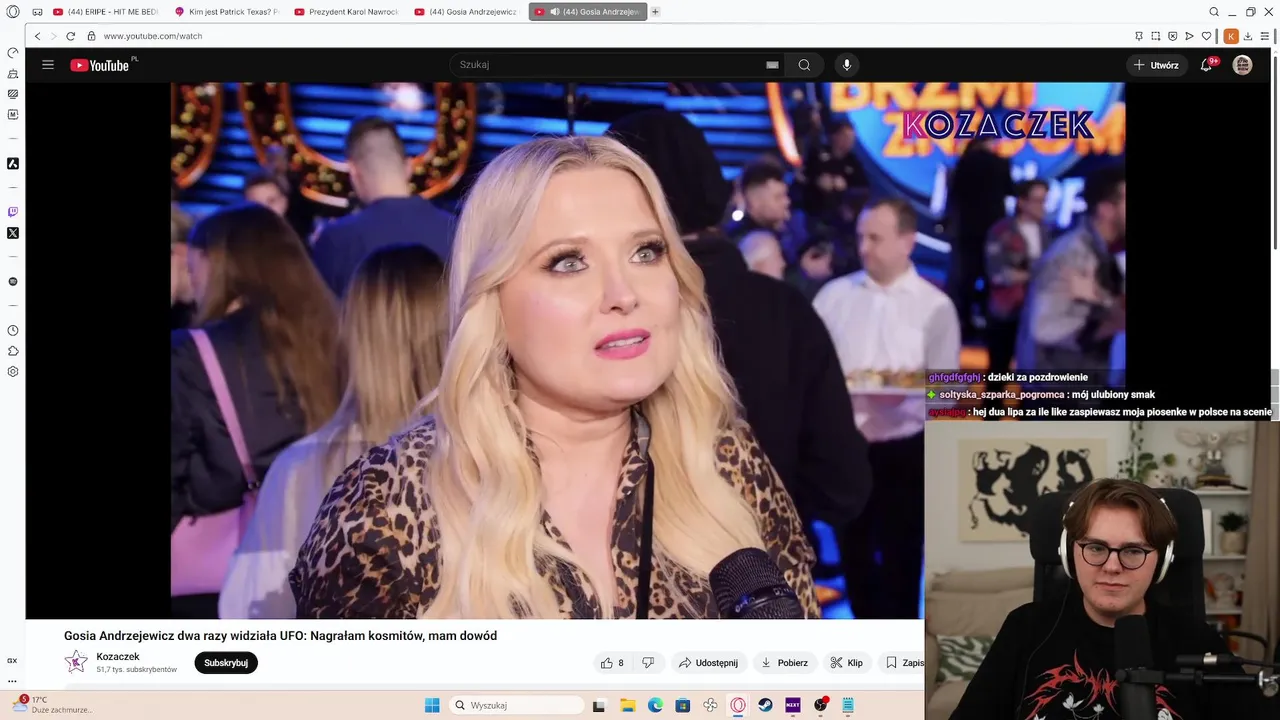Pin the page with pinboard icon

click(x=1139, y=36)
